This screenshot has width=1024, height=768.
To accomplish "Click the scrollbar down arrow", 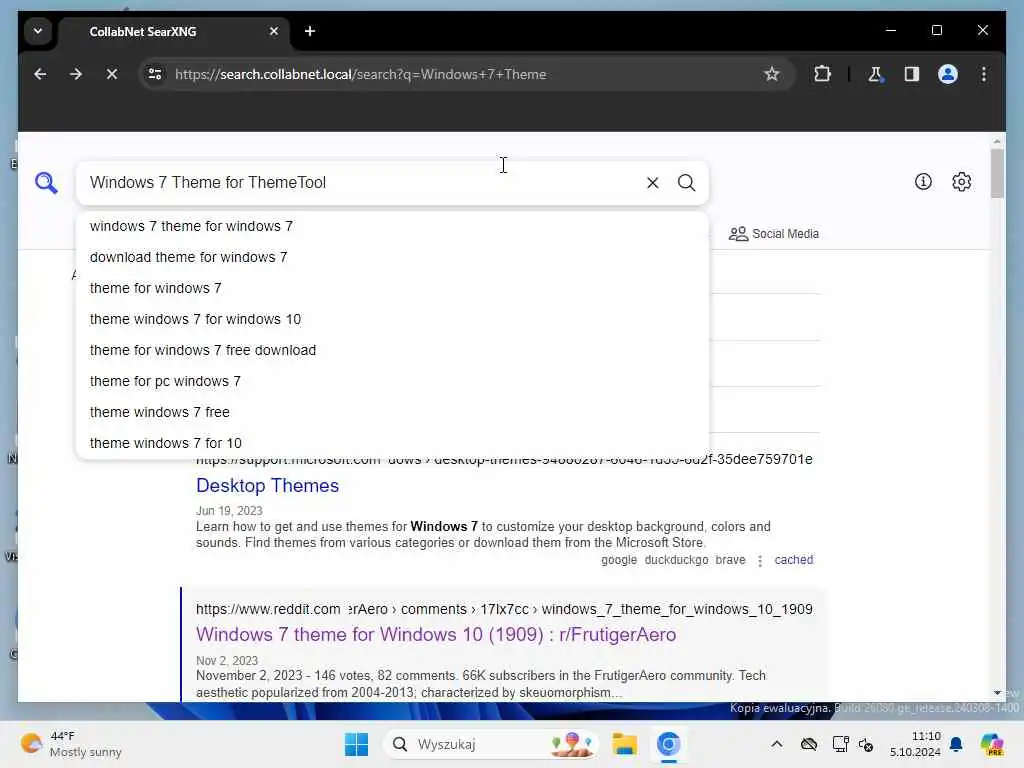I will [997, 693].
